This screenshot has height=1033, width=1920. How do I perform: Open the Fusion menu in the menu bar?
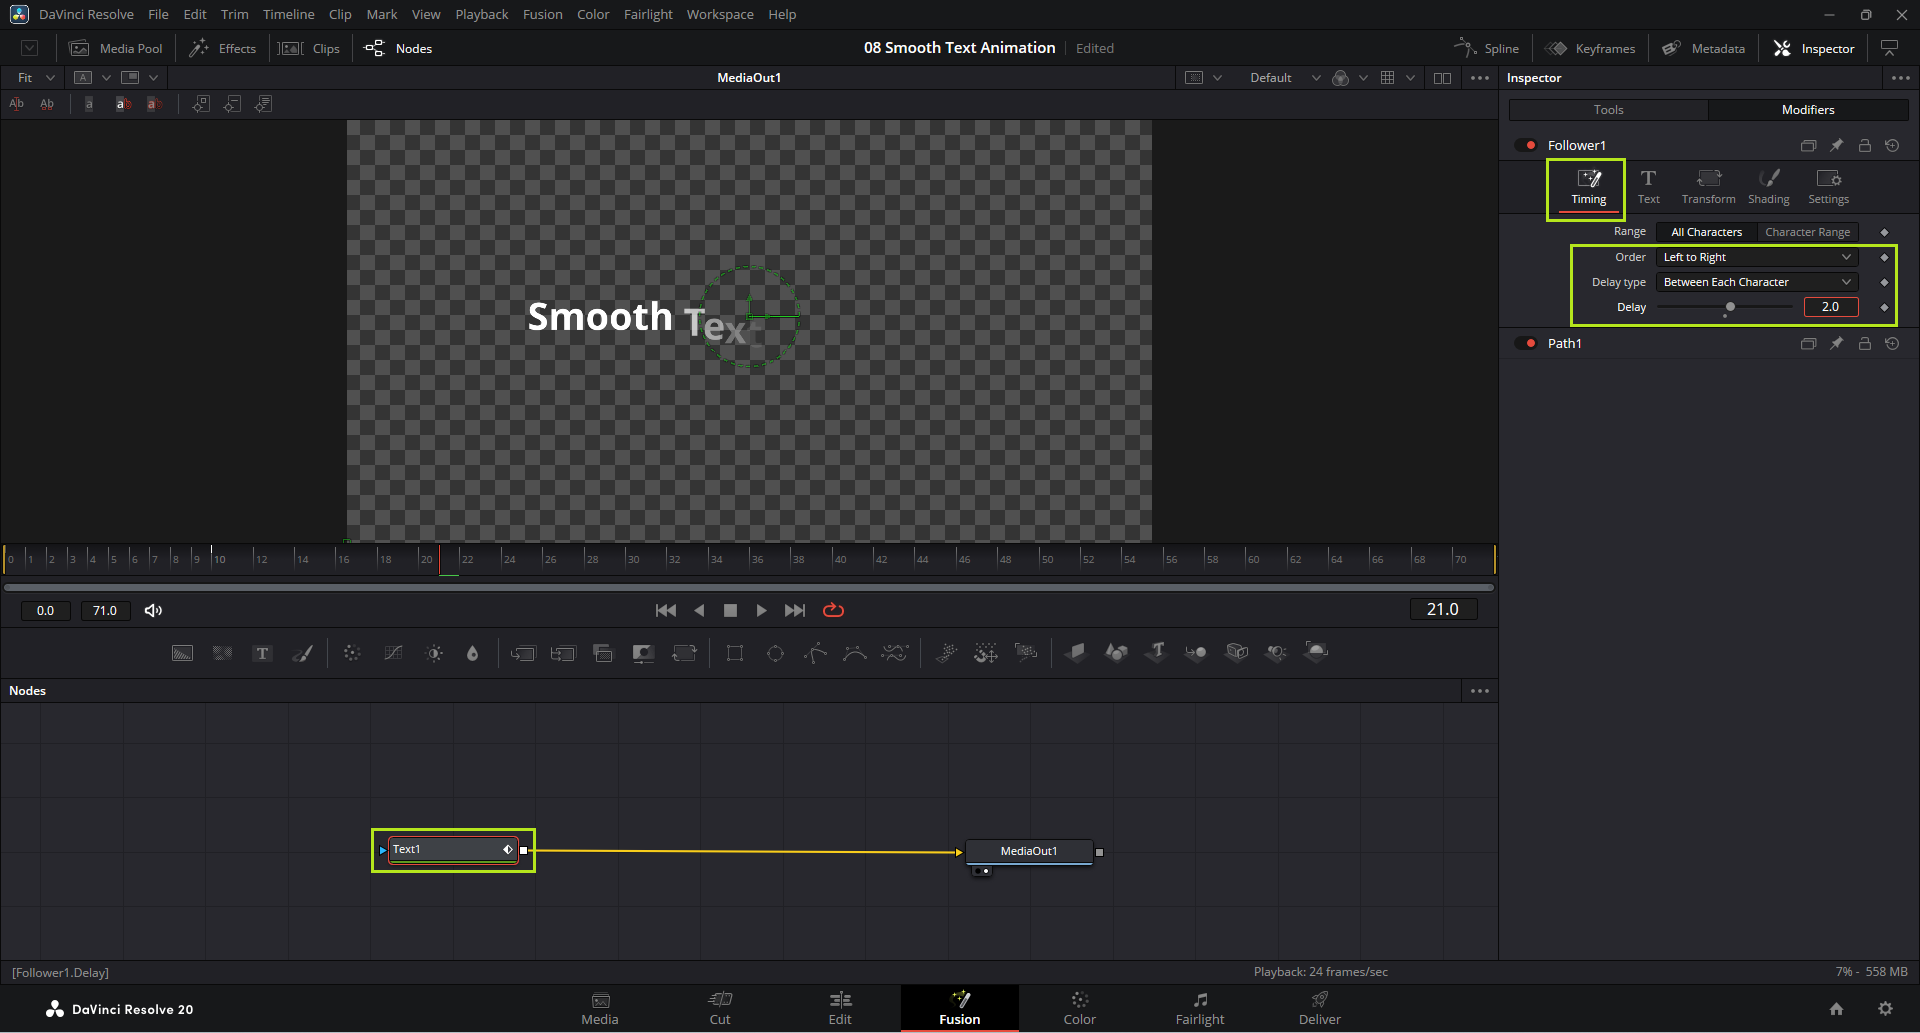click(x=542, y=15)
